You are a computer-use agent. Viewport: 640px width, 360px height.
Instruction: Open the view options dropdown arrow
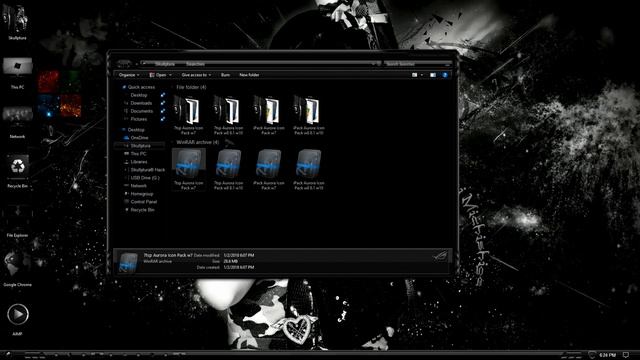click(x=422, y=75)
